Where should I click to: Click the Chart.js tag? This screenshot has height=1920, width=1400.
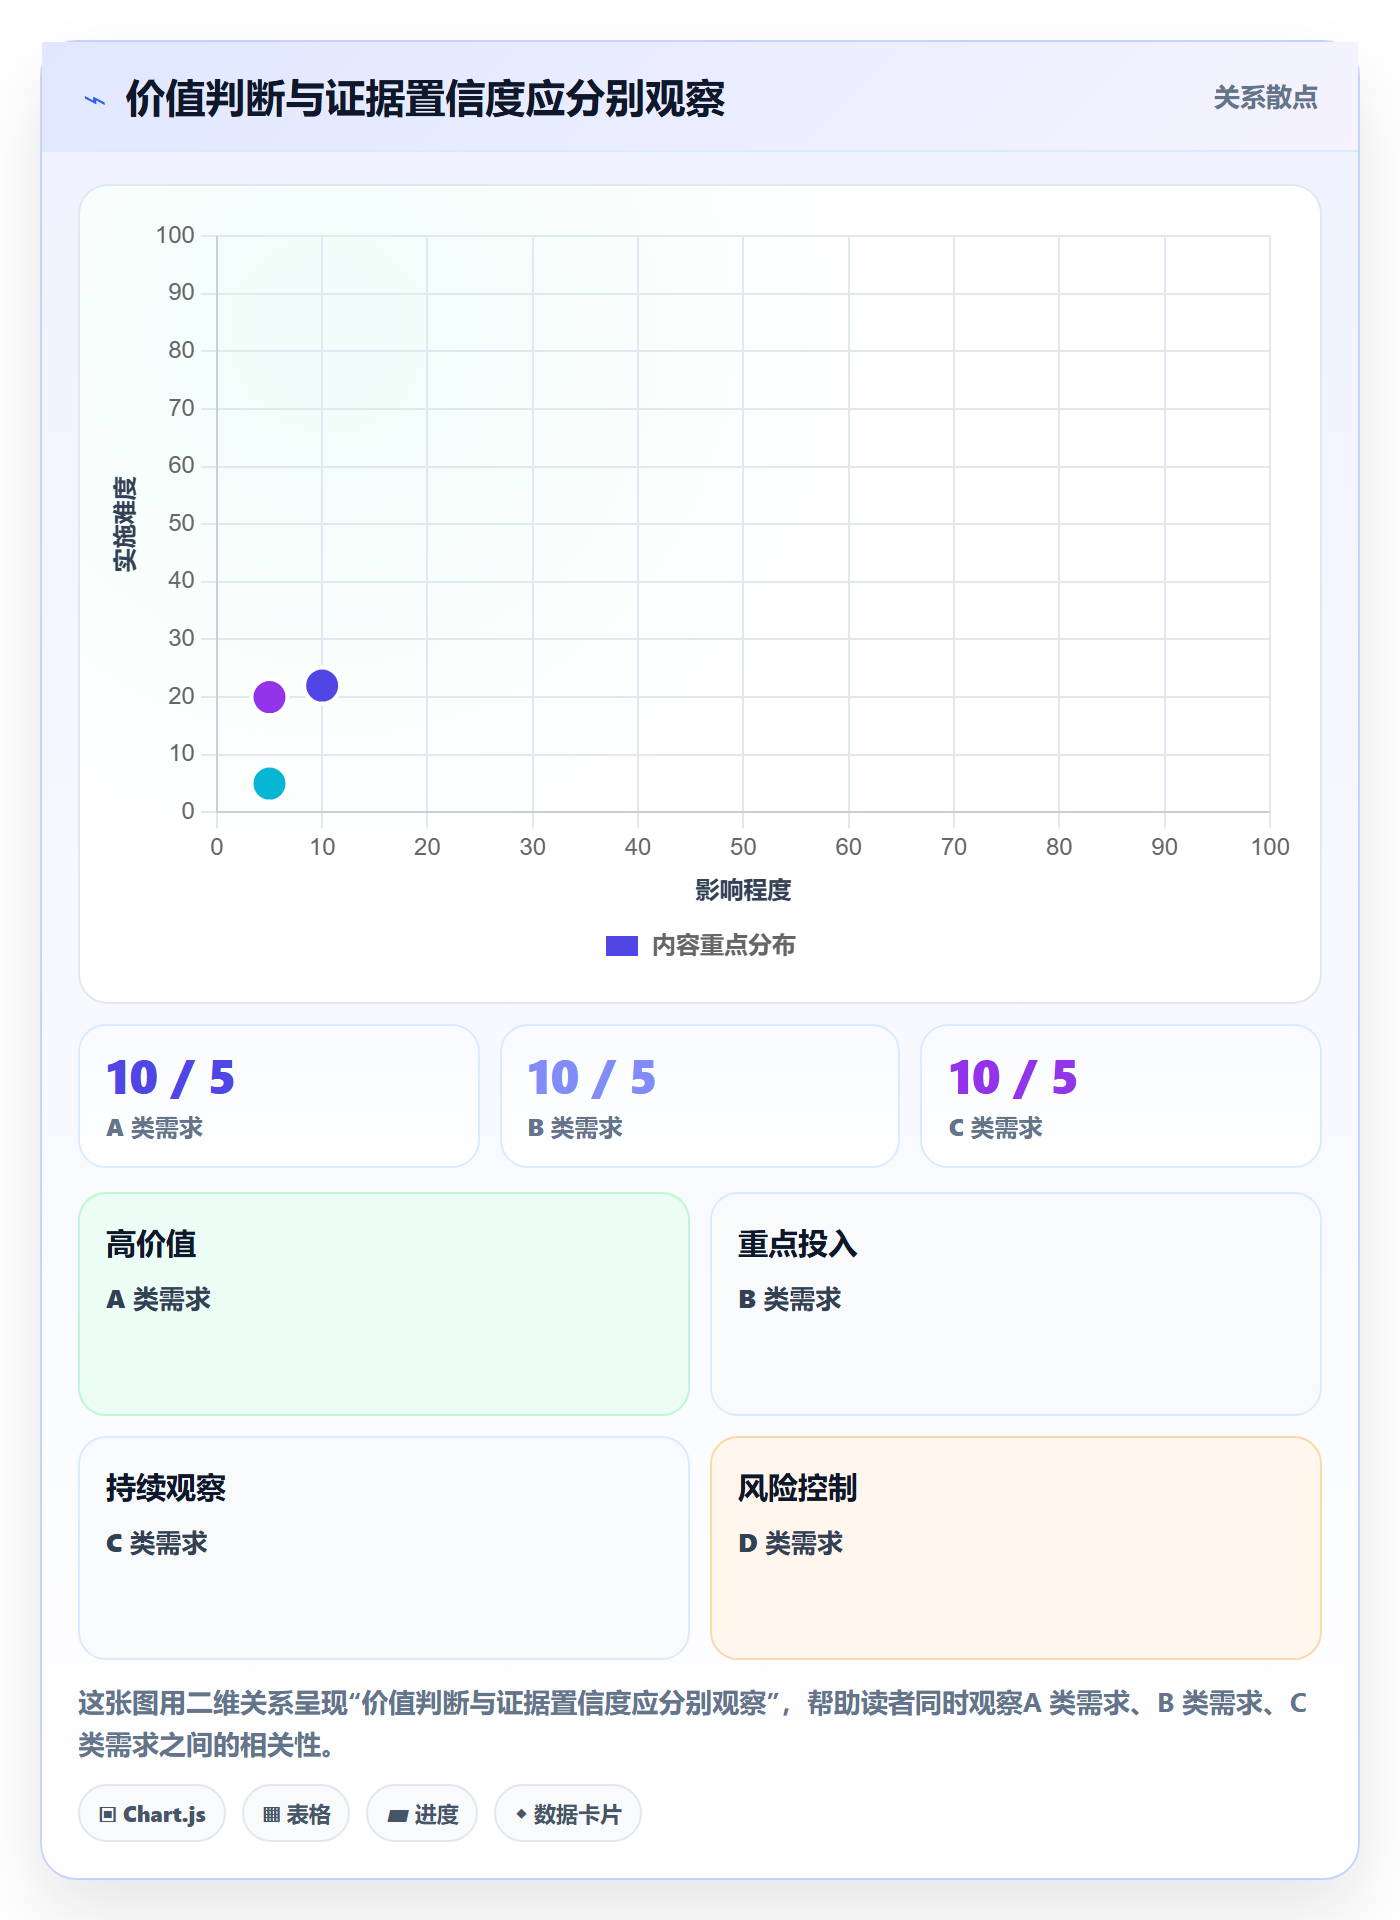pos(152,1814)
